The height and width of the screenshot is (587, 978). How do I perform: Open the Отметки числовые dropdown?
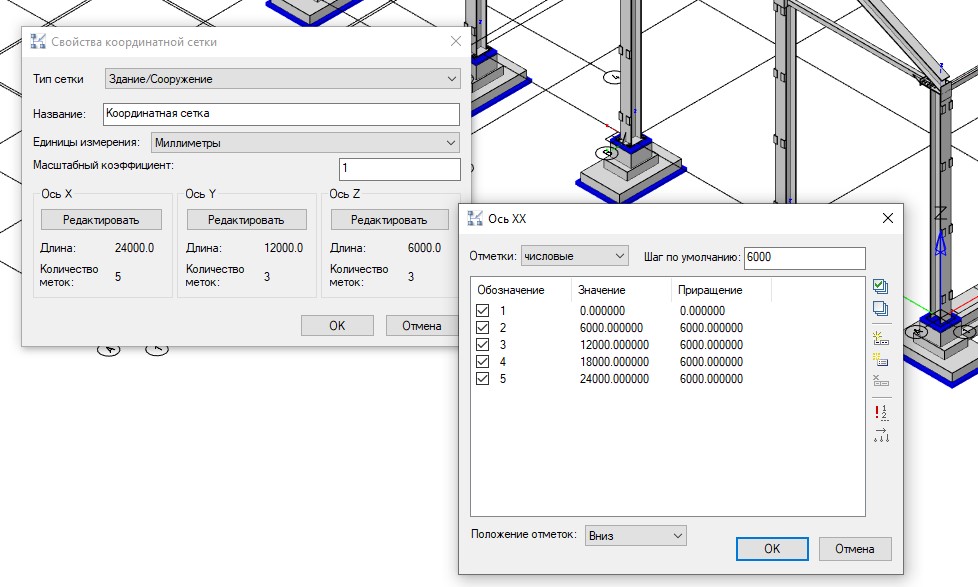click(x=574, y=256)
